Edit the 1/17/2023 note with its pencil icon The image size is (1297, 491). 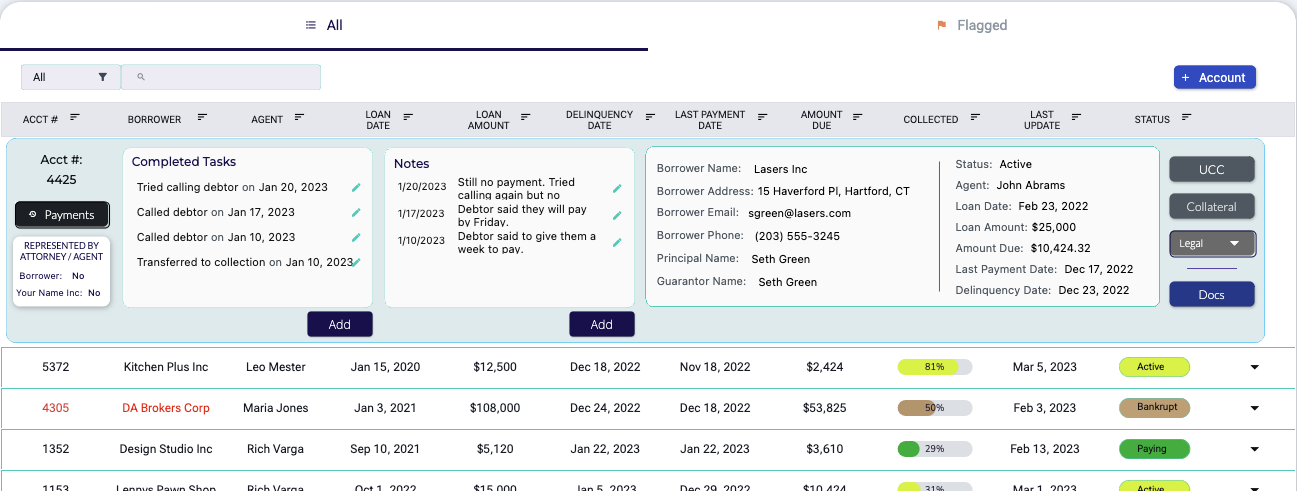click(x=617, y=215)
